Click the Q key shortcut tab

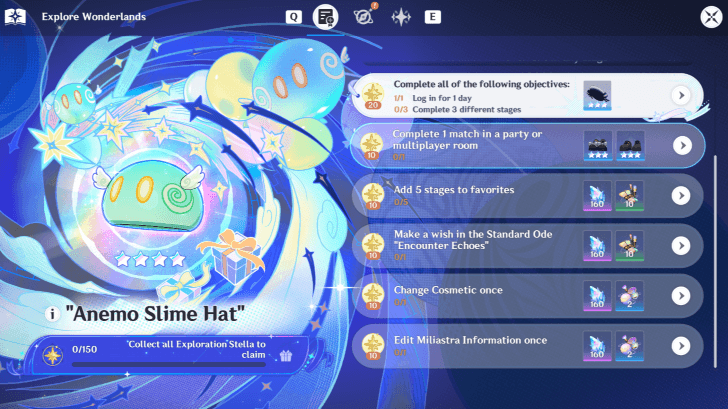tap(293, 17)
